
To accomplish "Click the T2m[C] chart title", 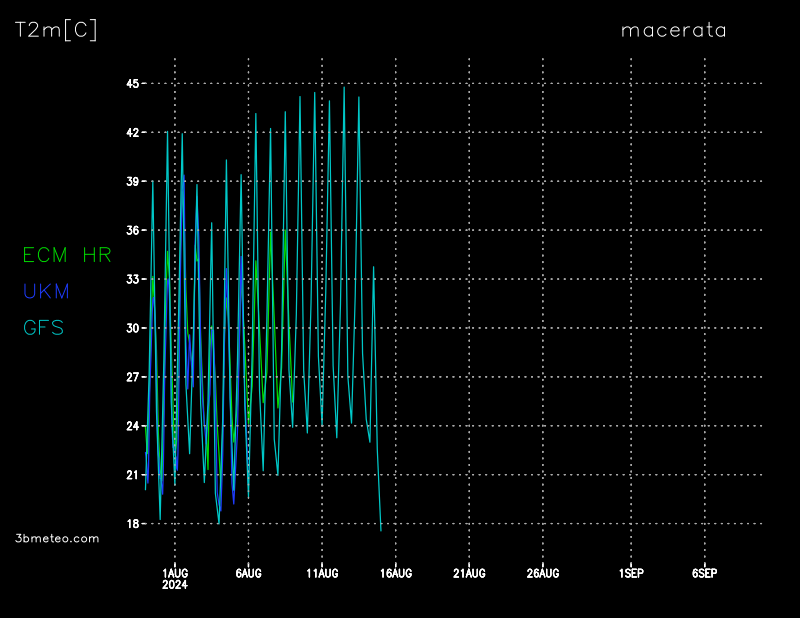I will (x=56, y=30).
